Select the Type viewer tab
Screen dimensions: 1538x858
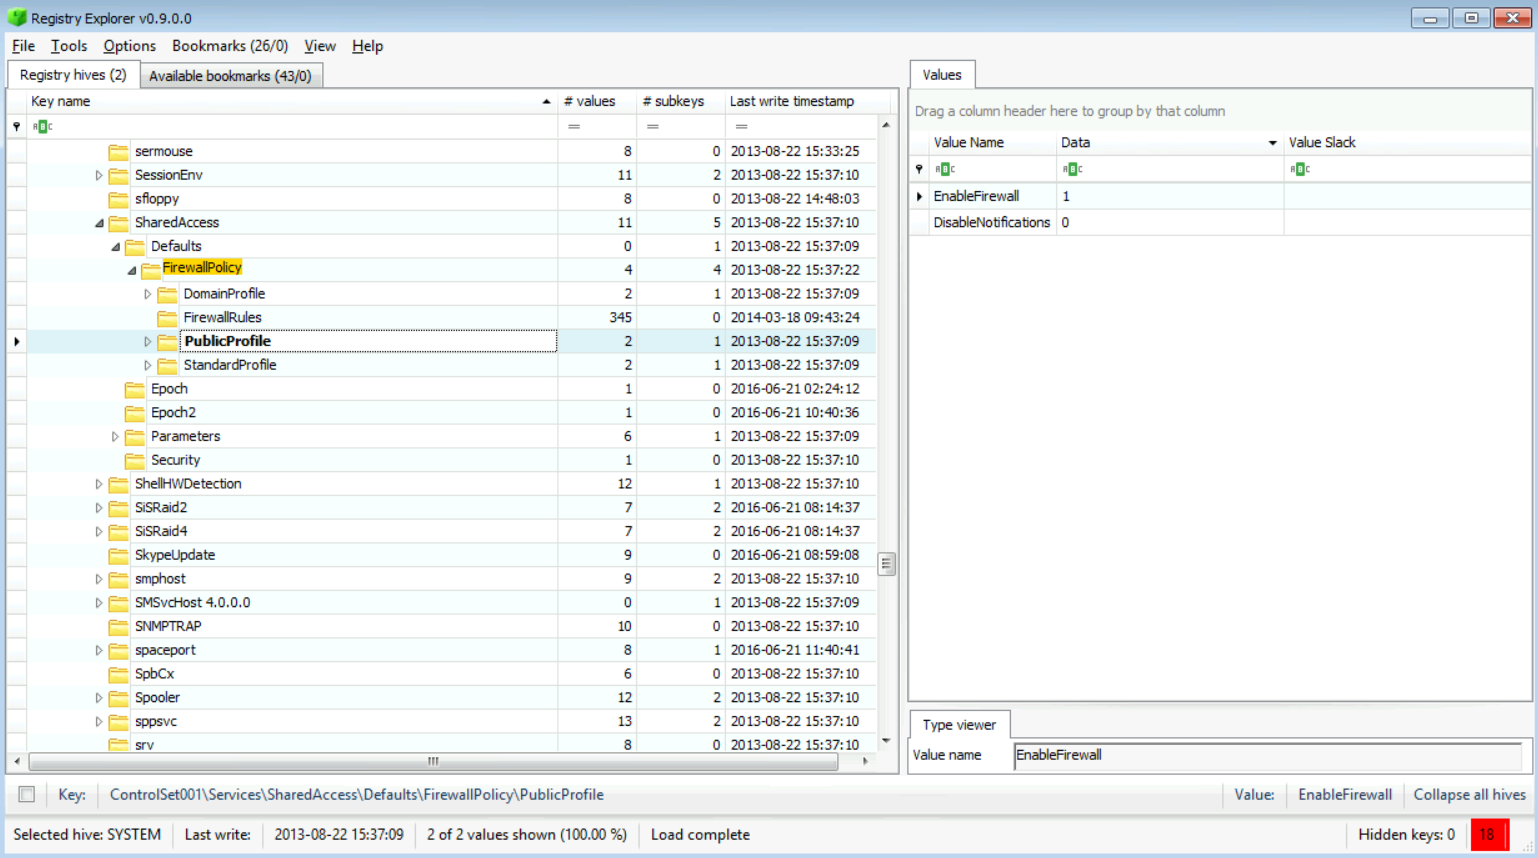(959, 725)
